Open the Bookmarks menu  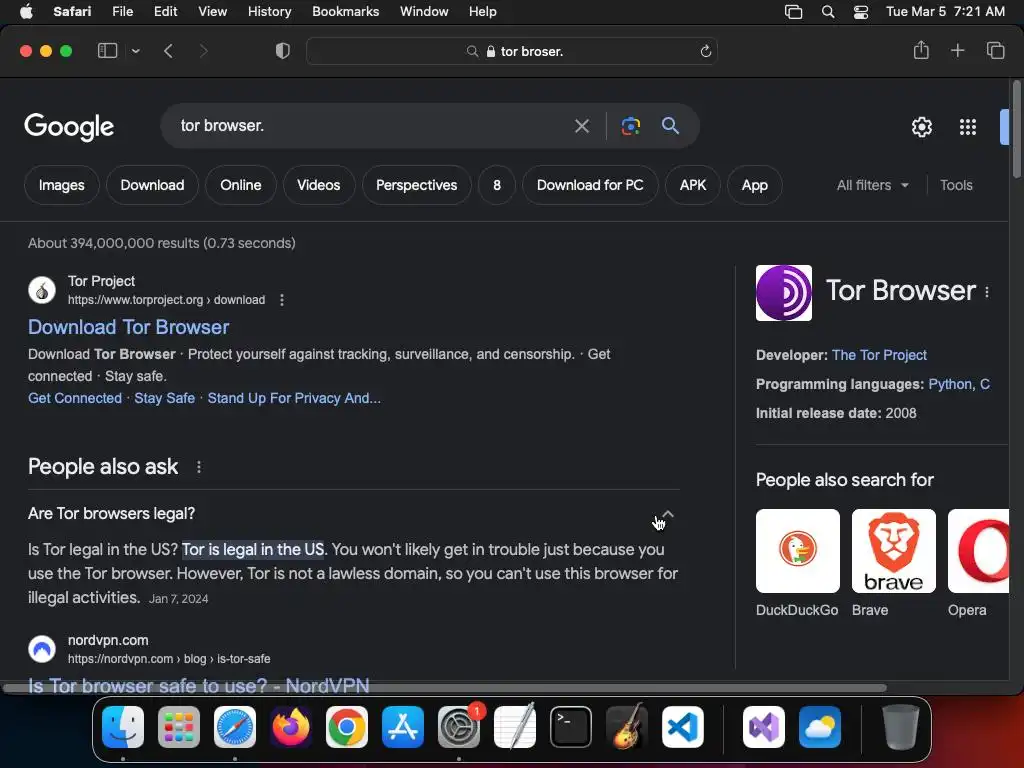click(345, 12)
